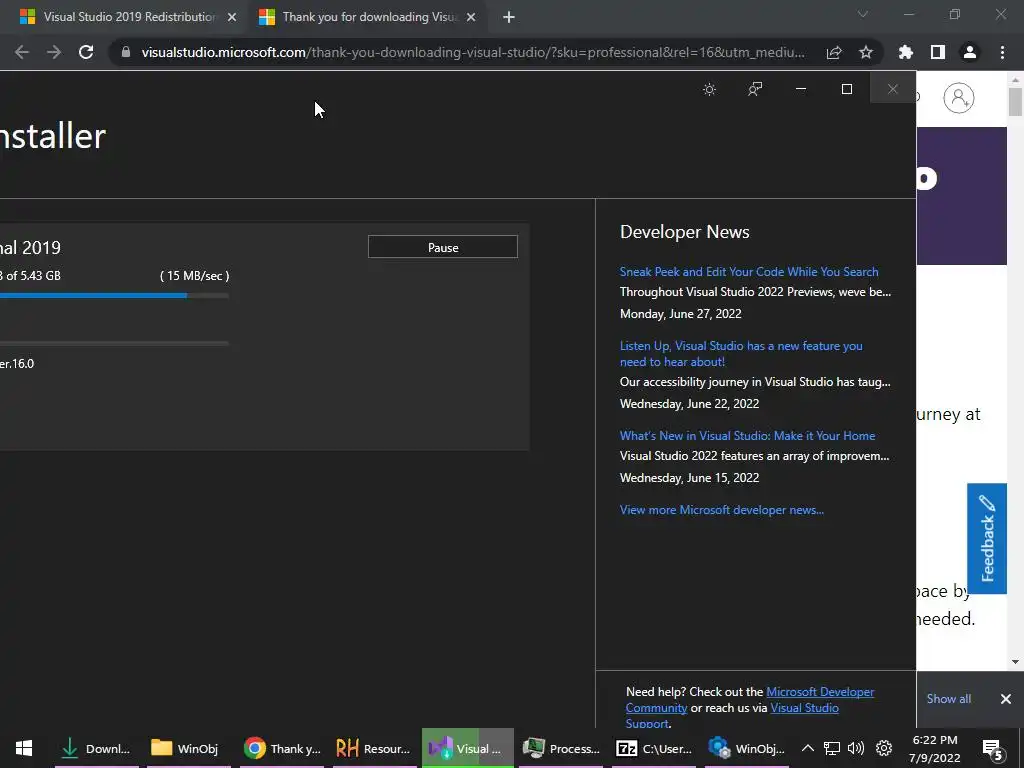The image size is (1024, 768).
Task: Close the Visual Studio 2019 Redistribution tab
Action: 232,18
